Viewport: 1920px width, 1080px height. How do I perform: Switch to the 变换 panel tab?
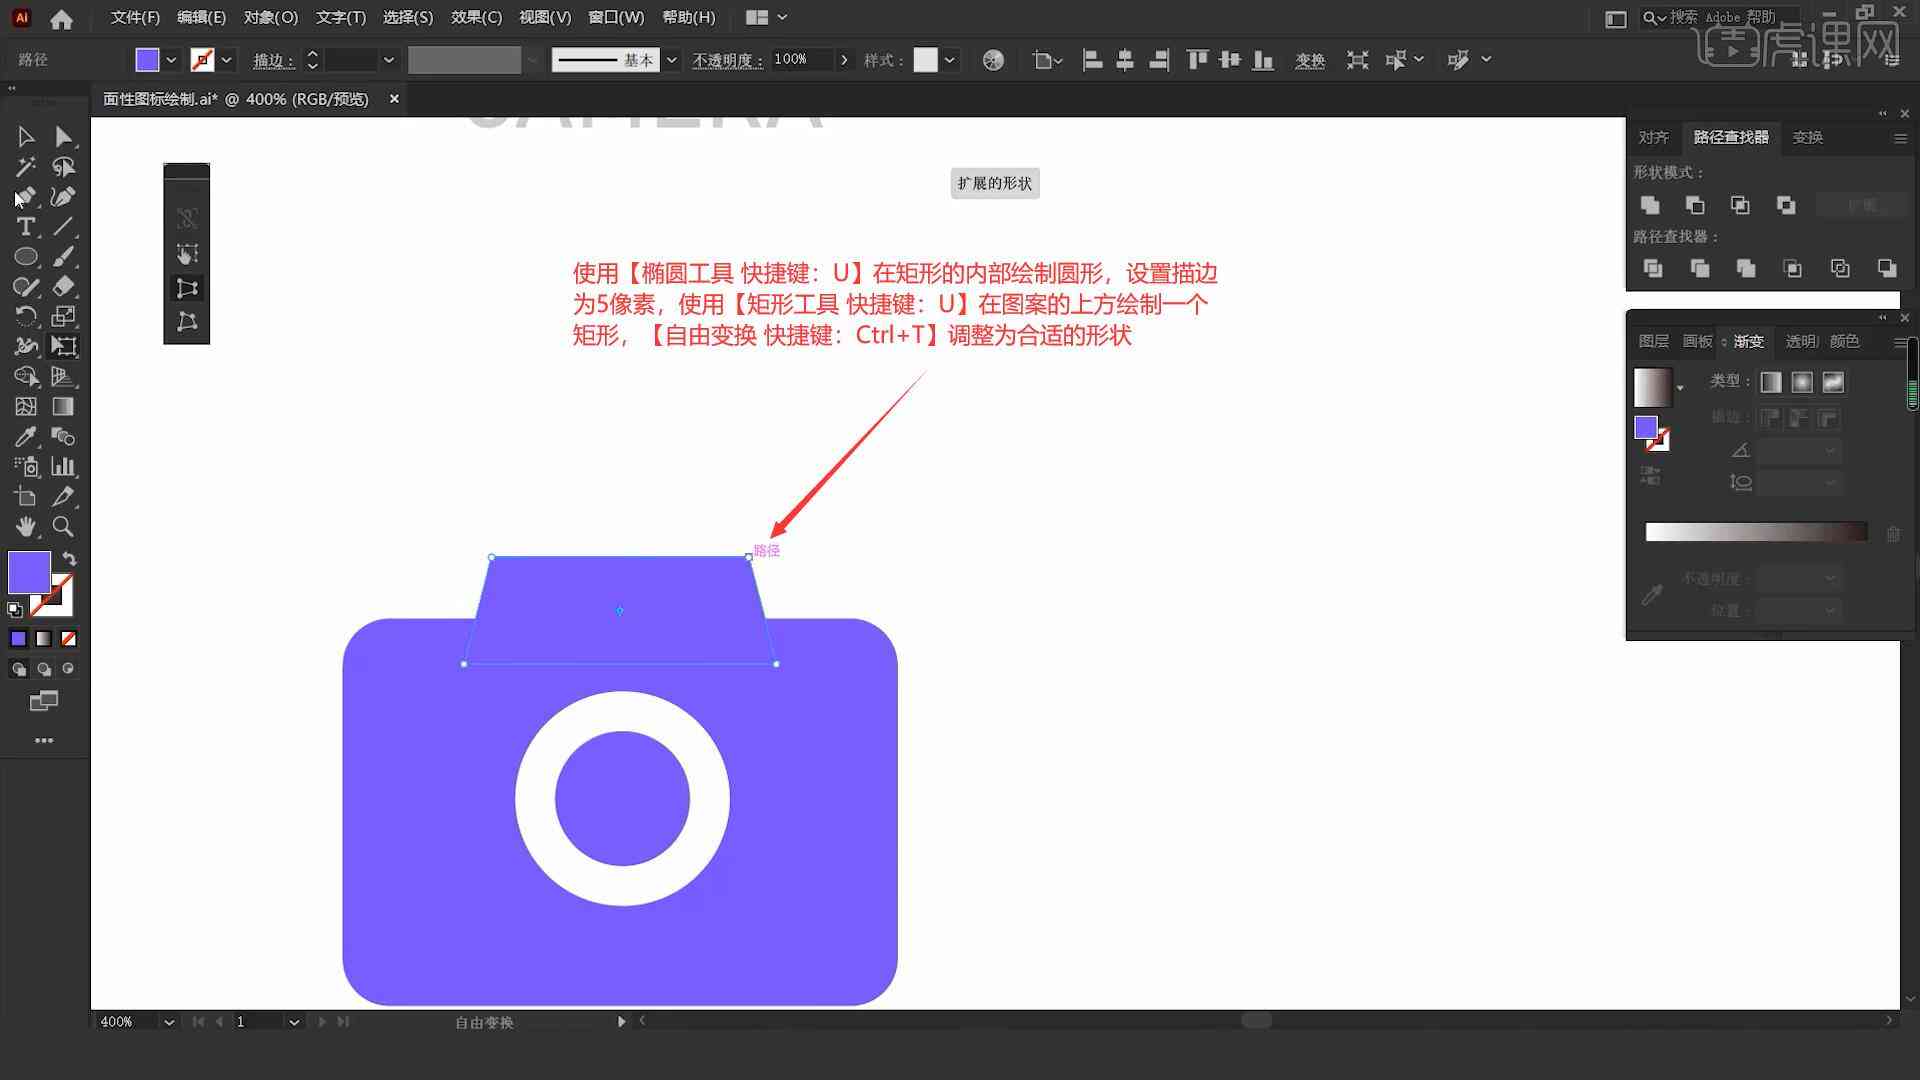pyautogui.click(x=1807, y=137)
